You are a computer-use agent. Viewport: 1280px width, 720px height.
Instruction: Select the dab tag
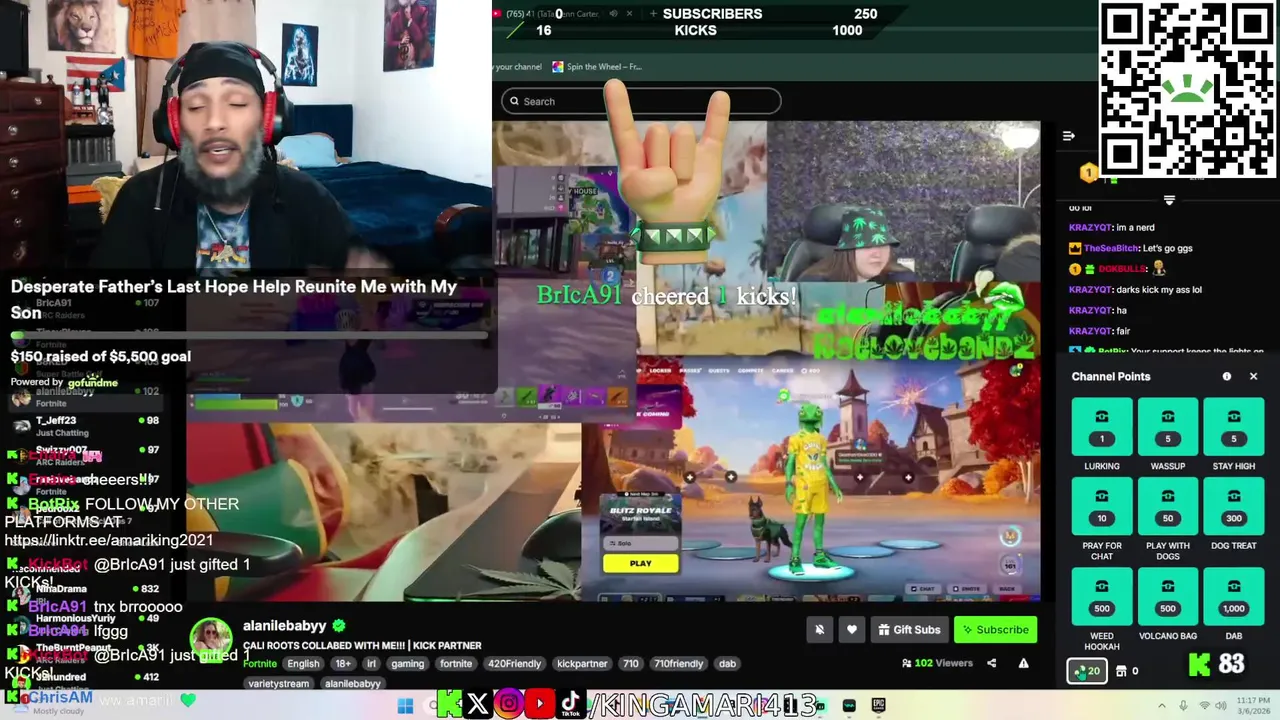pyautogui.click(x=727, y=663)
